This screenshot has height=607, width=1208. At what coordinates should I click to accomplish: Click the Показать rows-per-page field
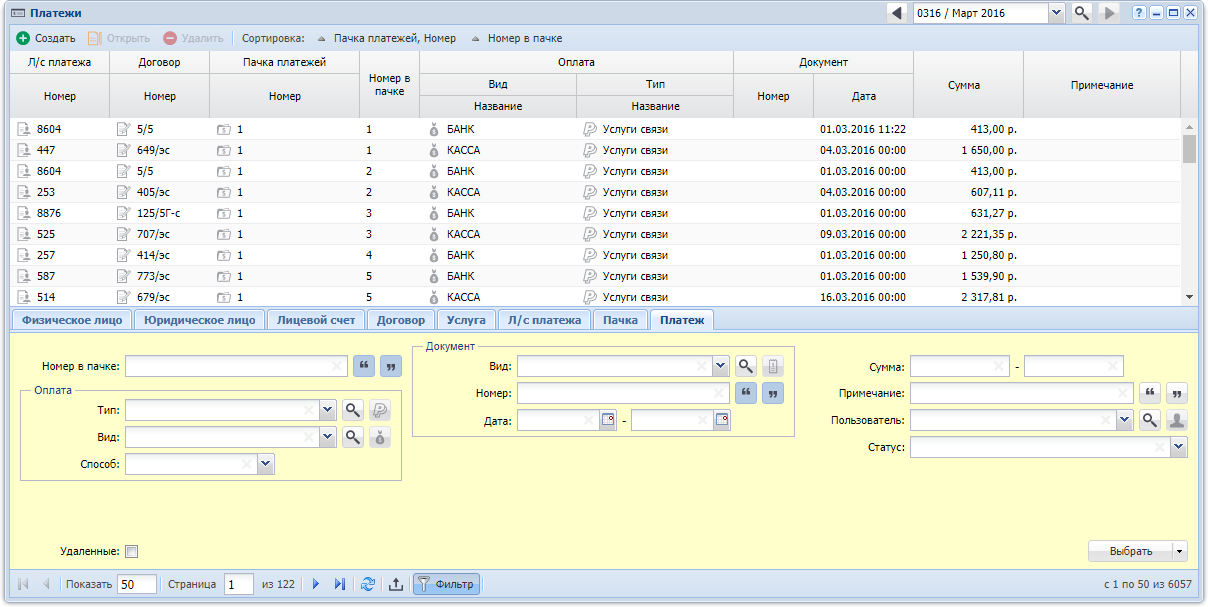(137, 584)
